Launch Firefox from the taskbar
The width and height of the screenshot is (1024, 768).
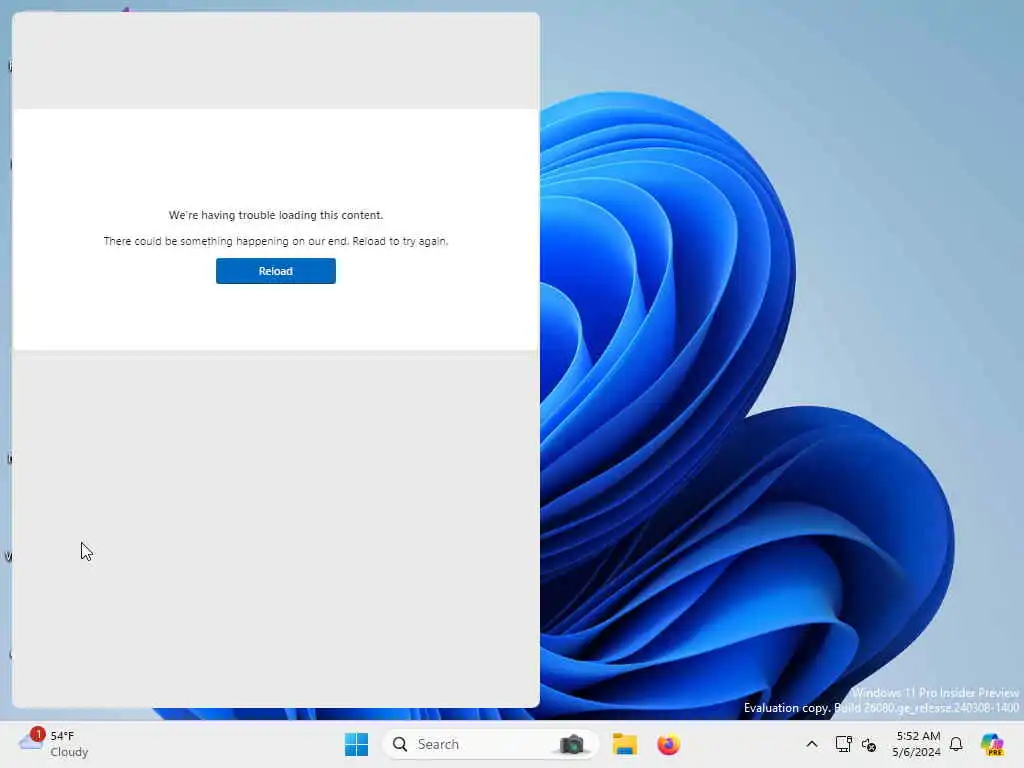pyautogui.click(x=669, y=744)
